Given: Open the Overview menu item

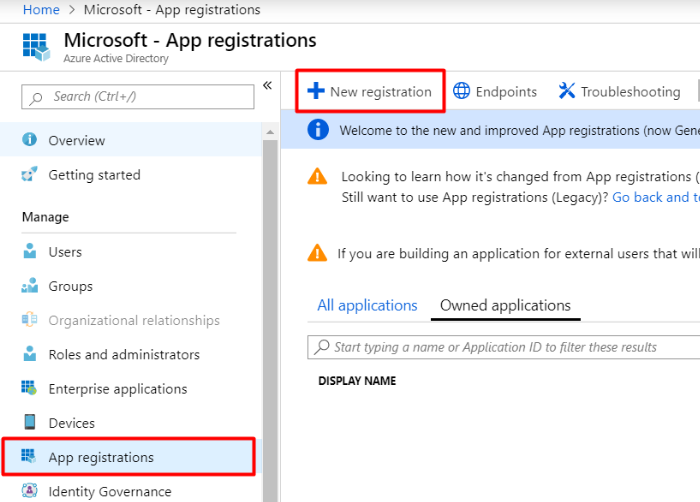Looking at the screenshot, I should (x=131, y=140).
